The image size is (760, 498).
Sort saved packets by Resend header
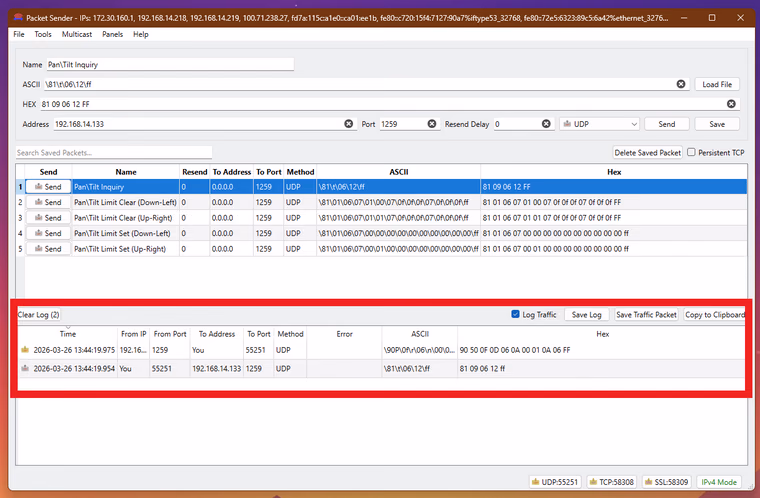195,172
